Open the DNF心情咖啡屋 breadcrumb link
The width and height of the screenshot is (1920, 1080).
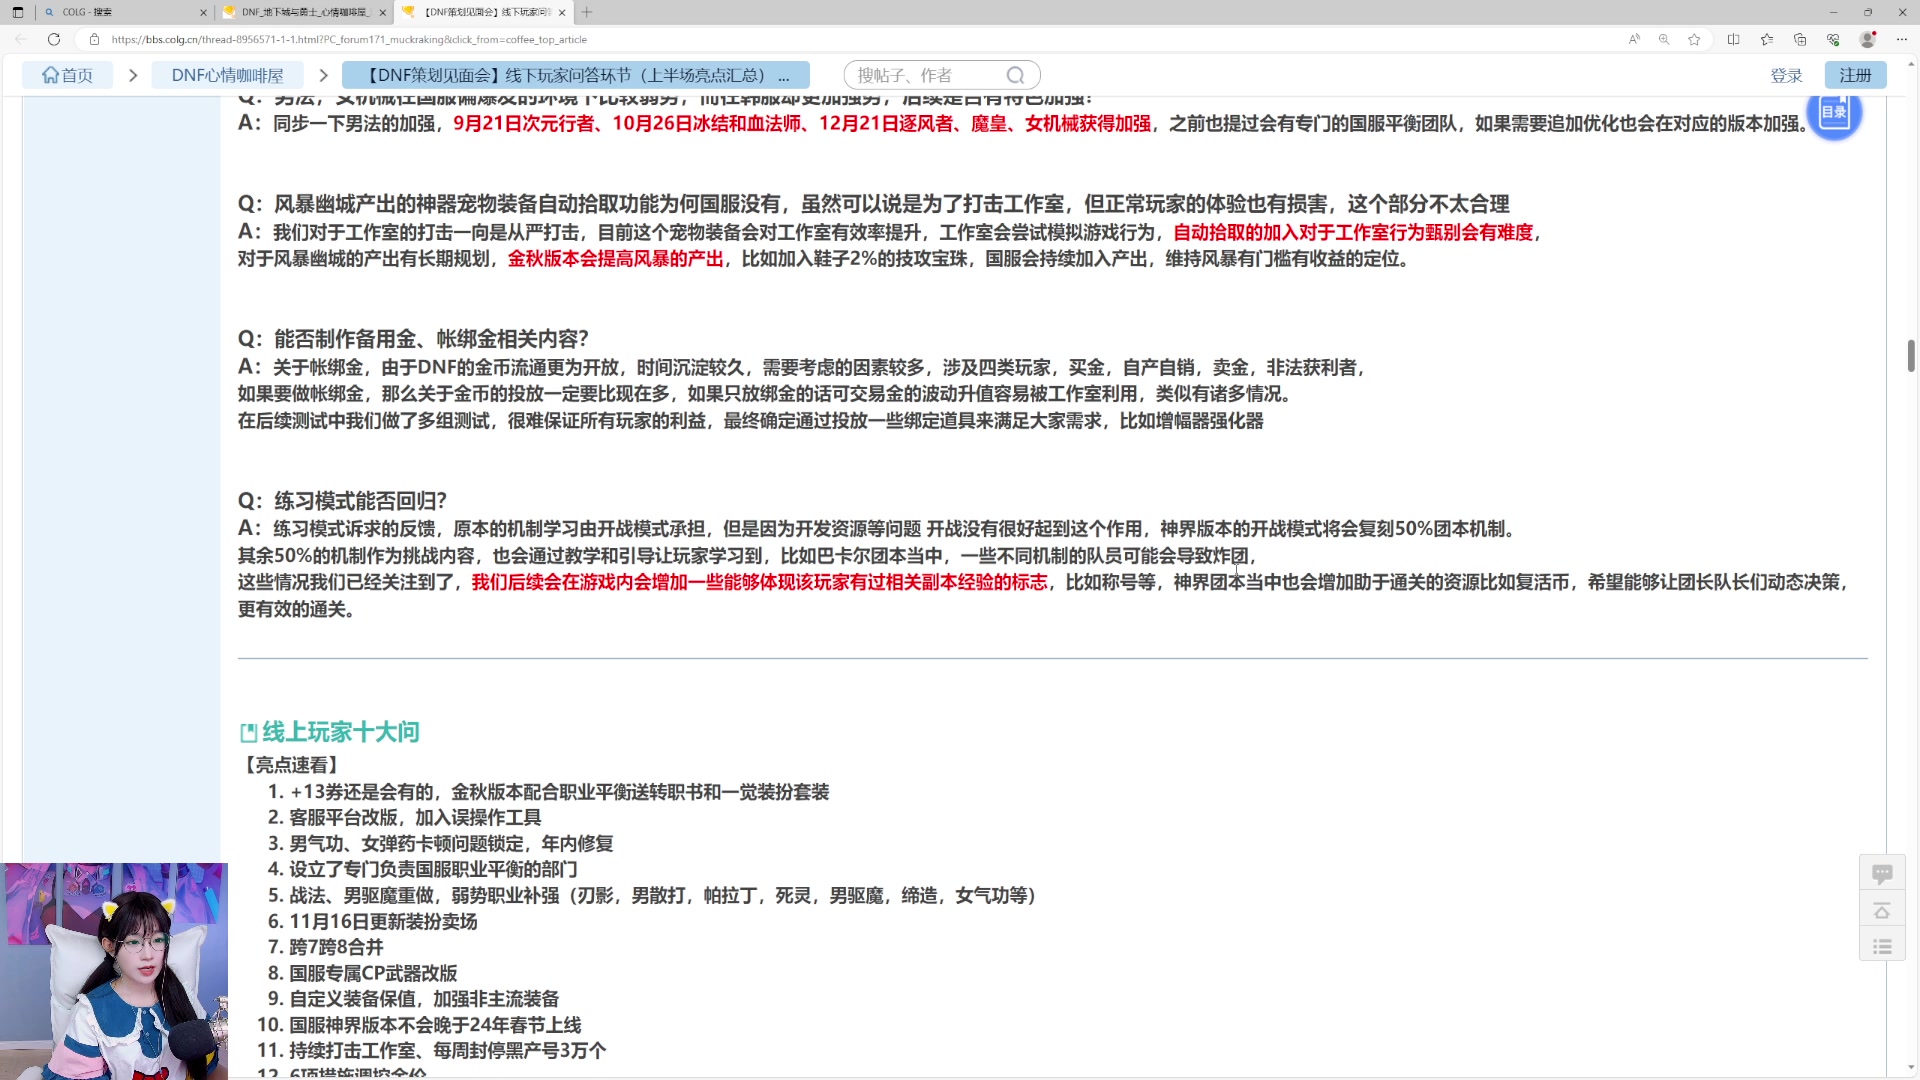(228, 75)
